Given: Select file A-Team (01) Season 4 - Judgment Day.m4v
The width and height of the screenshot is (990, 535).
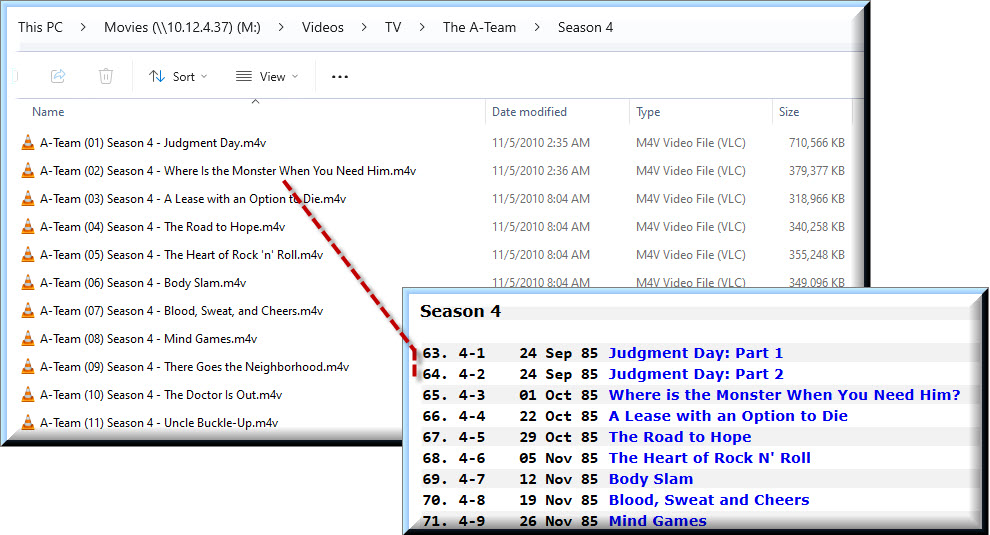Looking at the screenshot, I should 153,143.
